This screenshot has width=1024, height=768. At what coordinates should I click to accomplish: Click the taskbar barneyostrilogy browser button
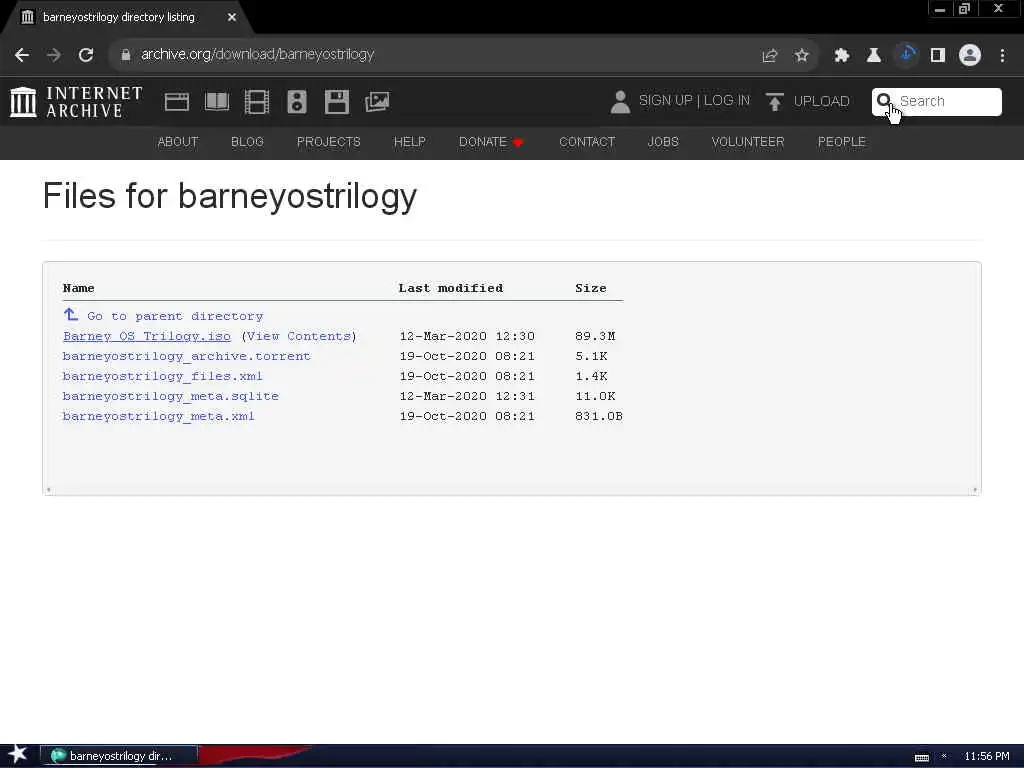119,756
